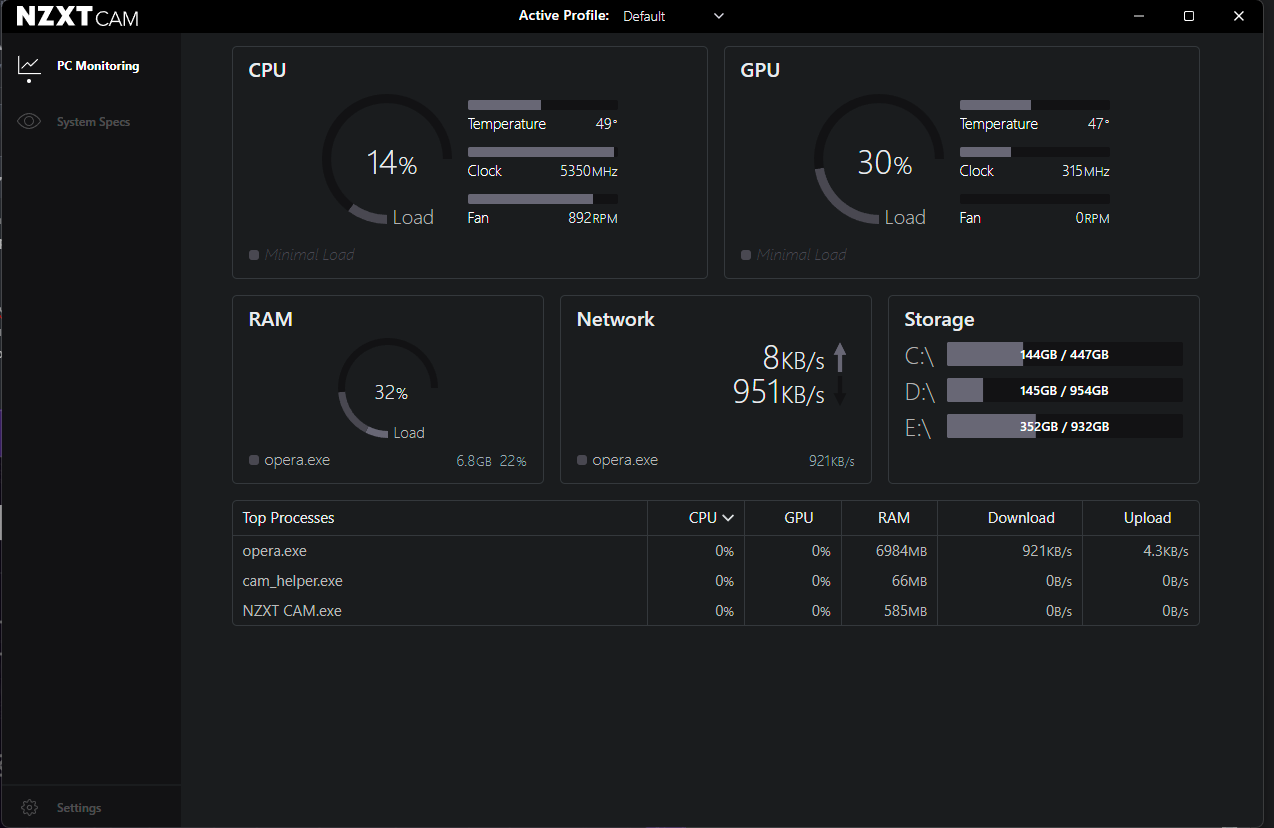Viewport: 1274px width, 828px height.
Task: Click the System Specs eye icon
Action: point(29,122)
